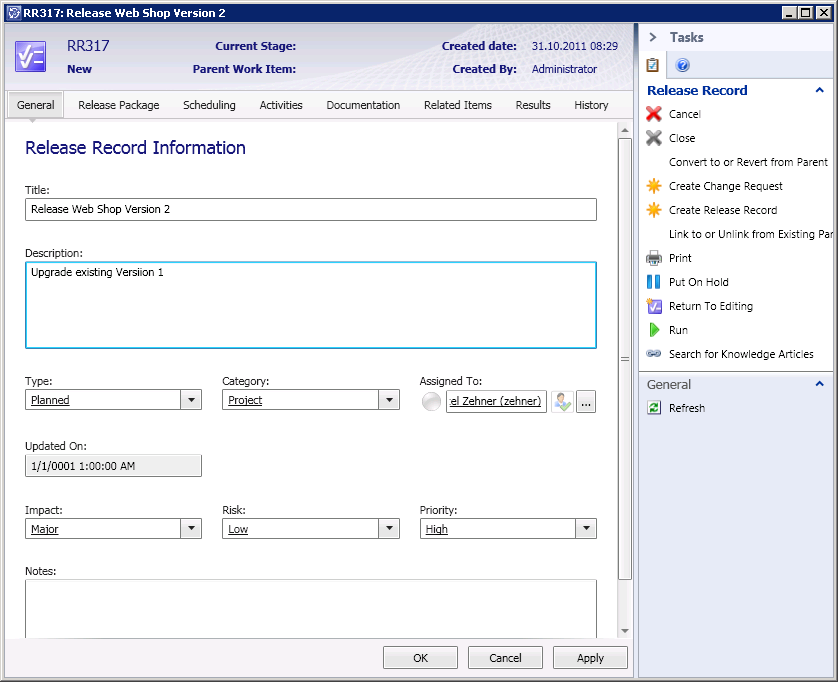Expand the Priority dropdown showing High

click(x=586, y=529)
